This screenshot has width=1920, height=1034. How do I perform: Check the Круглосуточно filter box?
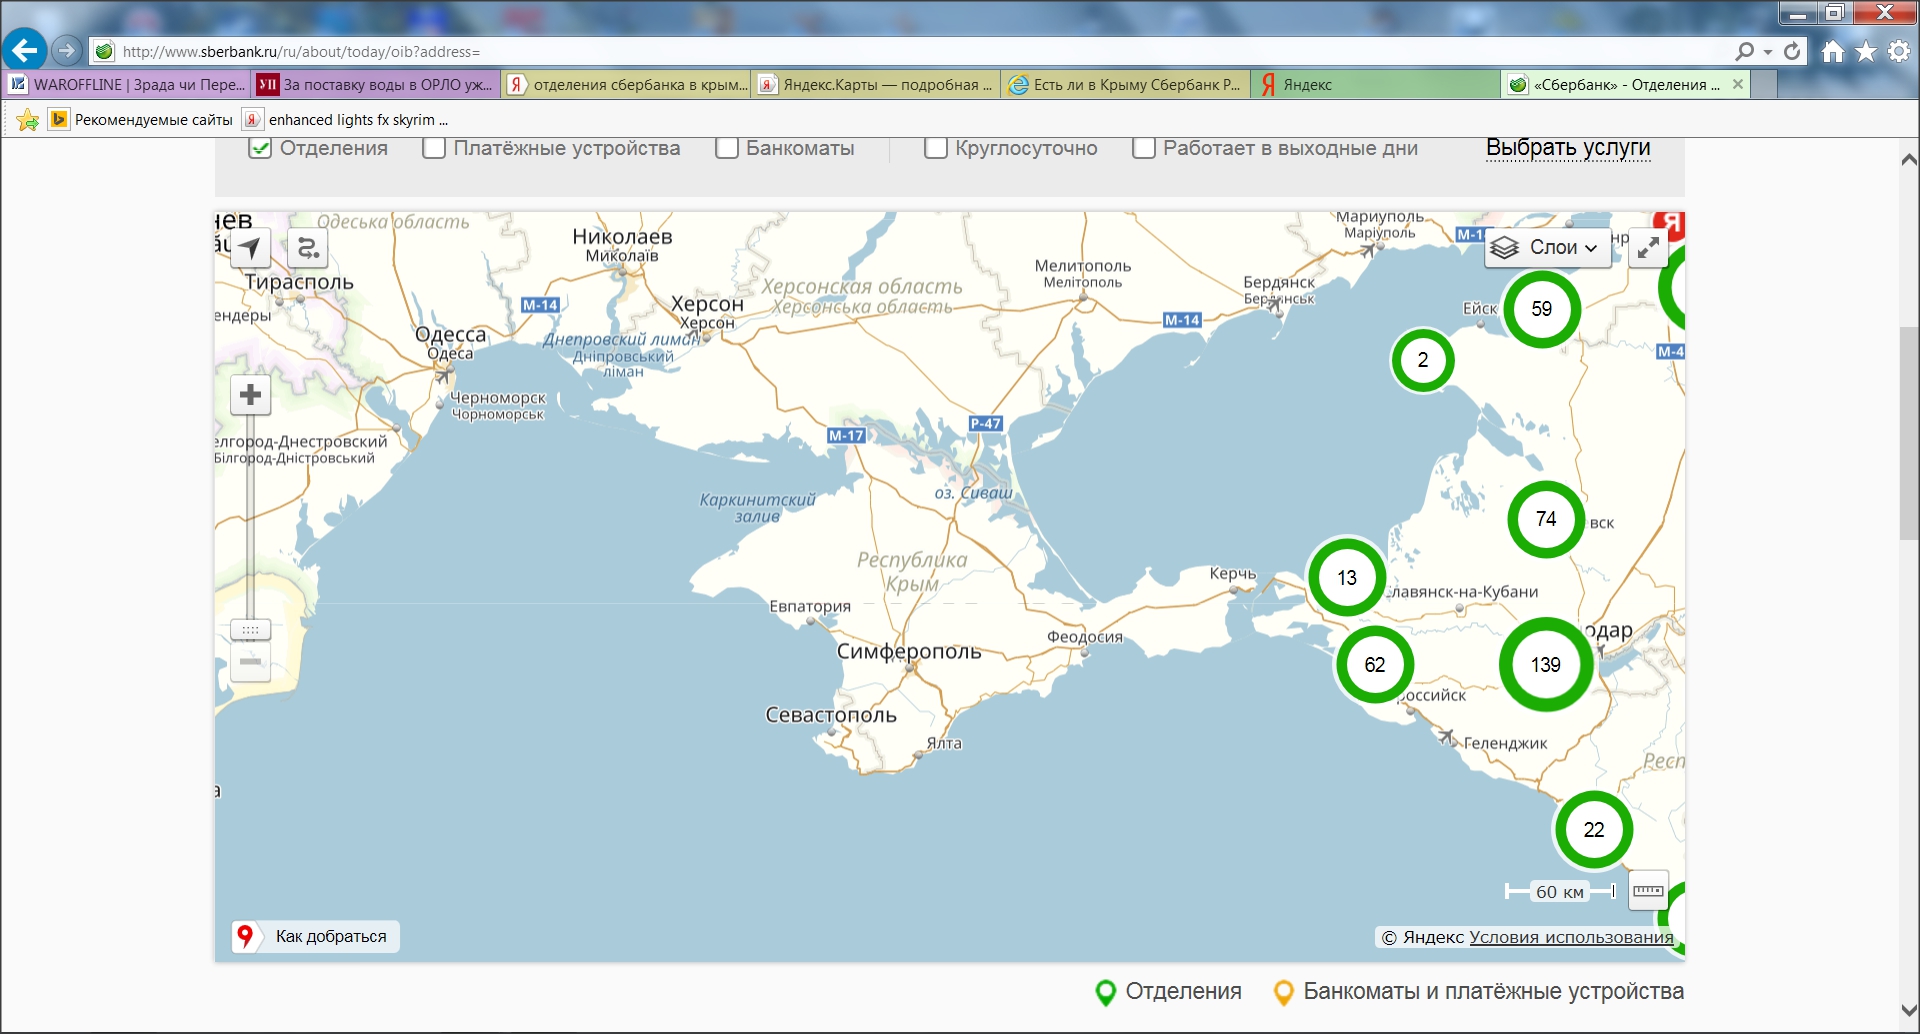[935, 148]
